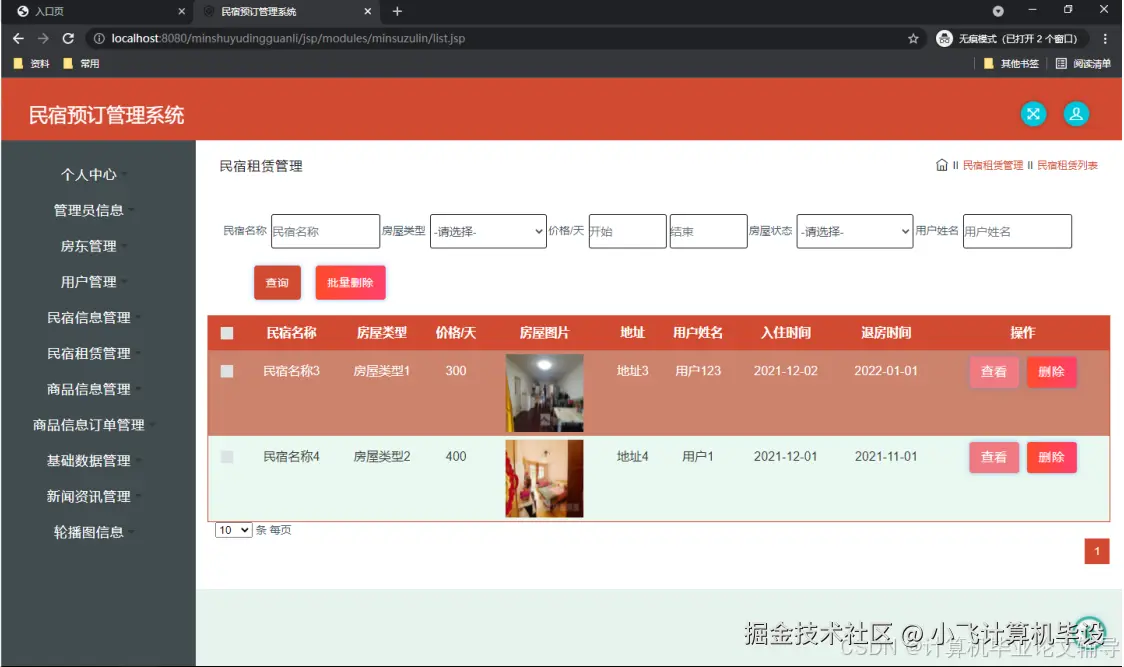Screen dimensions: 1124x667
Task: Open the user profile icon in the header
Action: tap(1076, 114)
